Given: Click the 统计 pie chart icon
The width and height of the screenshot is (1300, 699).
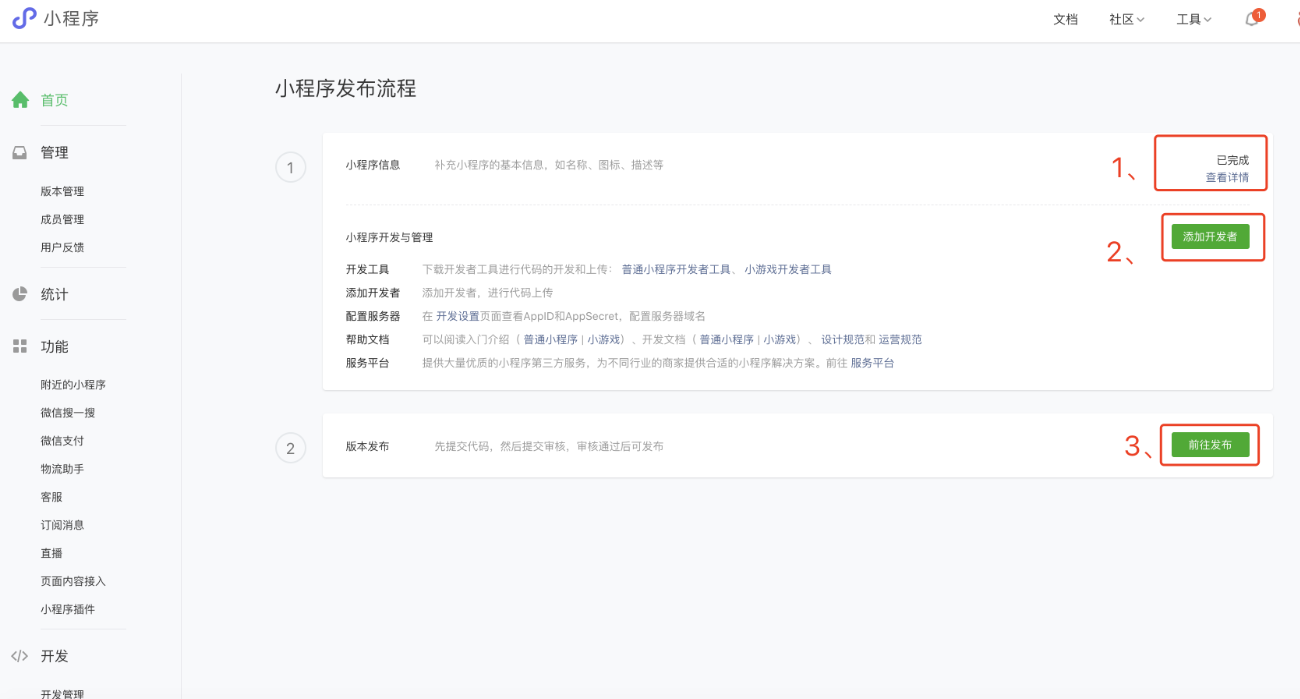Looking at the screenshot, I should [x=20, y=295].
